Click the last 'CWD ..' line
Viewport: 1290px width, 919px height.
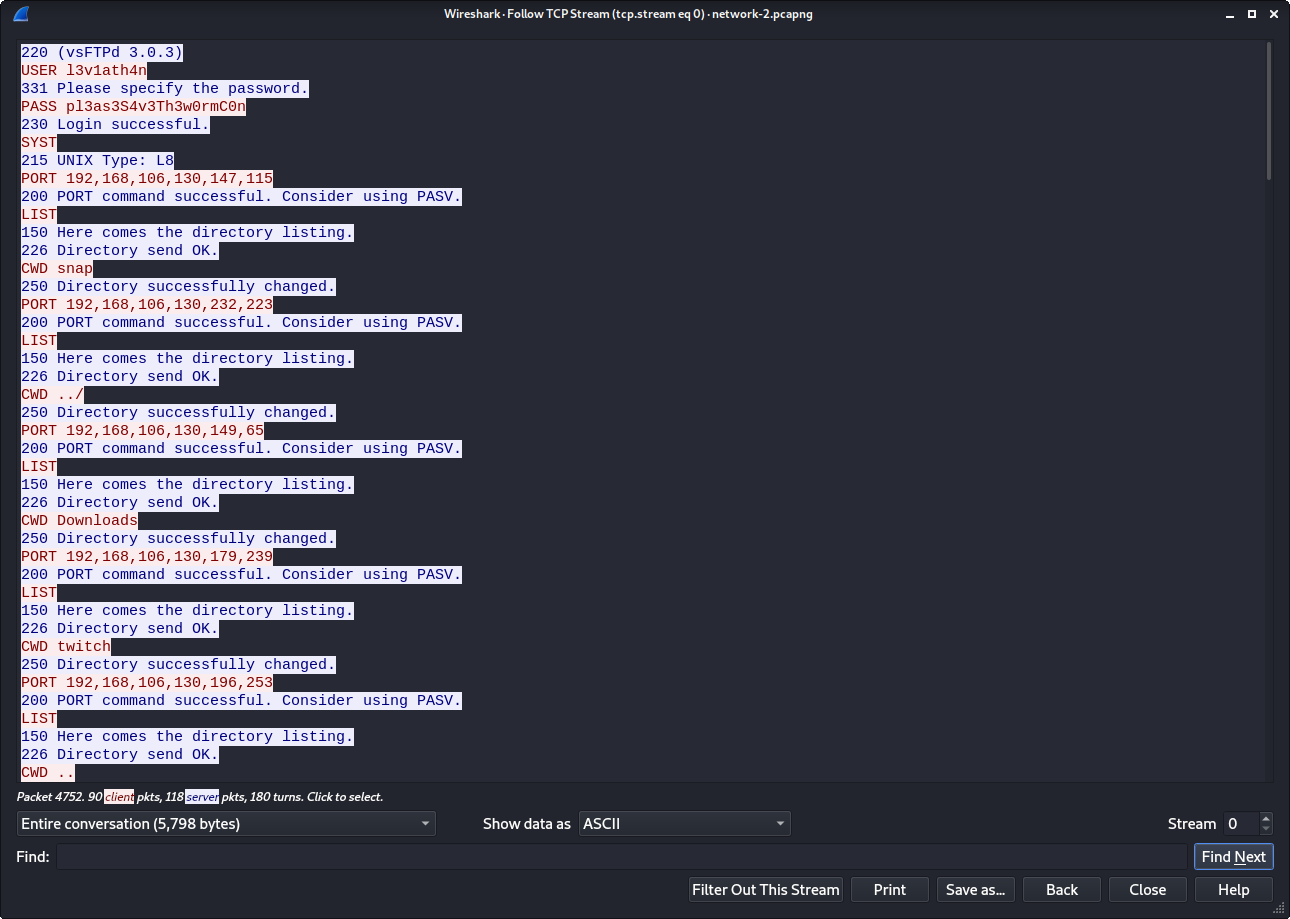48,773
